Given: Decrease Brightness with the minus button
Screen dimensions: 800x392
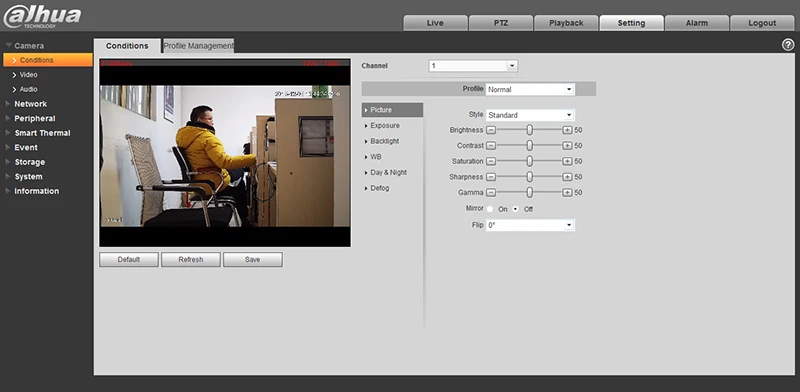Looking at the screenshot, I should 490,130.
